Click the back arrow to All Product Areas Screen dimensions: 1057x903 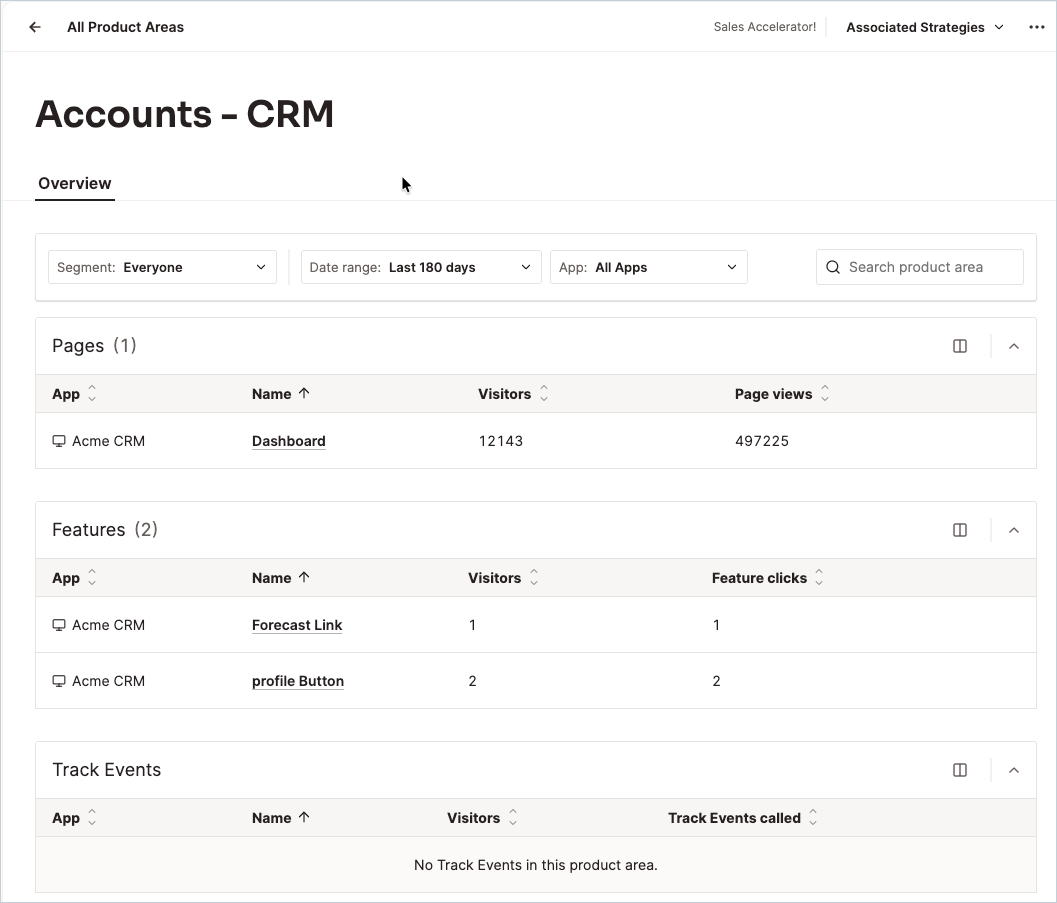tap(35, 27)
